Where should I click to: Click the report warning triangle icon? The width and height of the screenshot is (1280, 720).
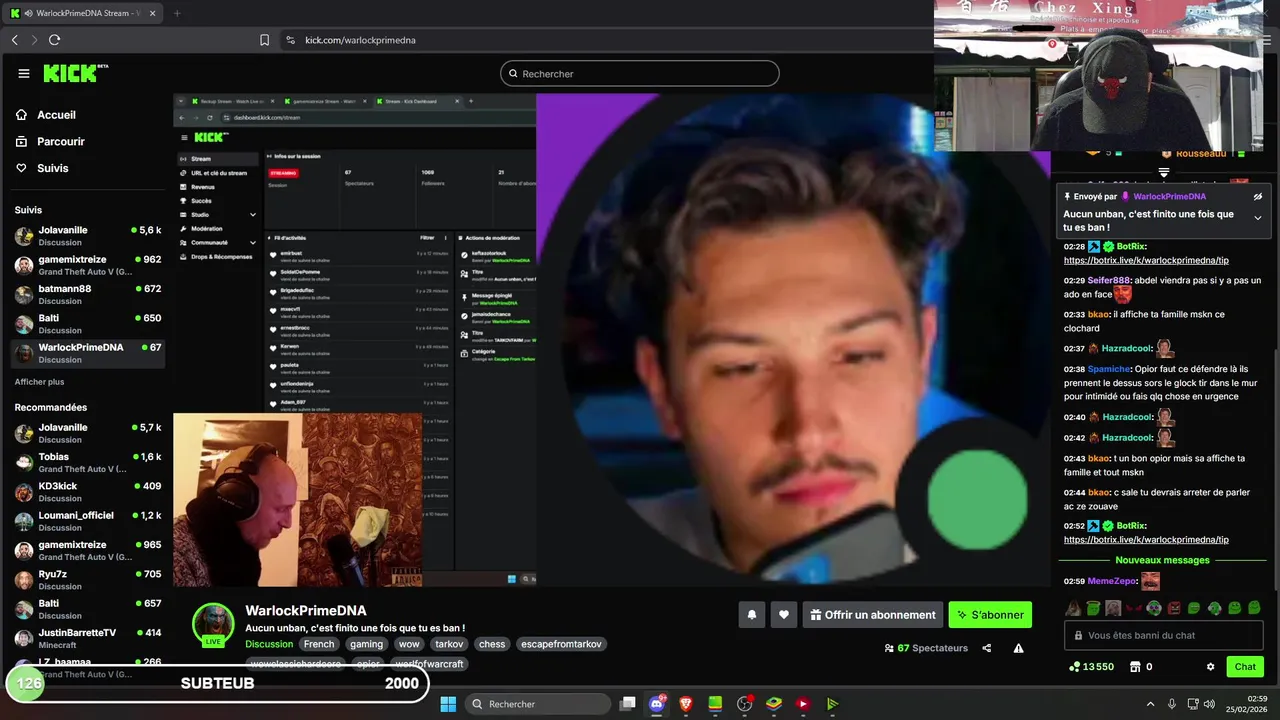[x=1018, y=648]
